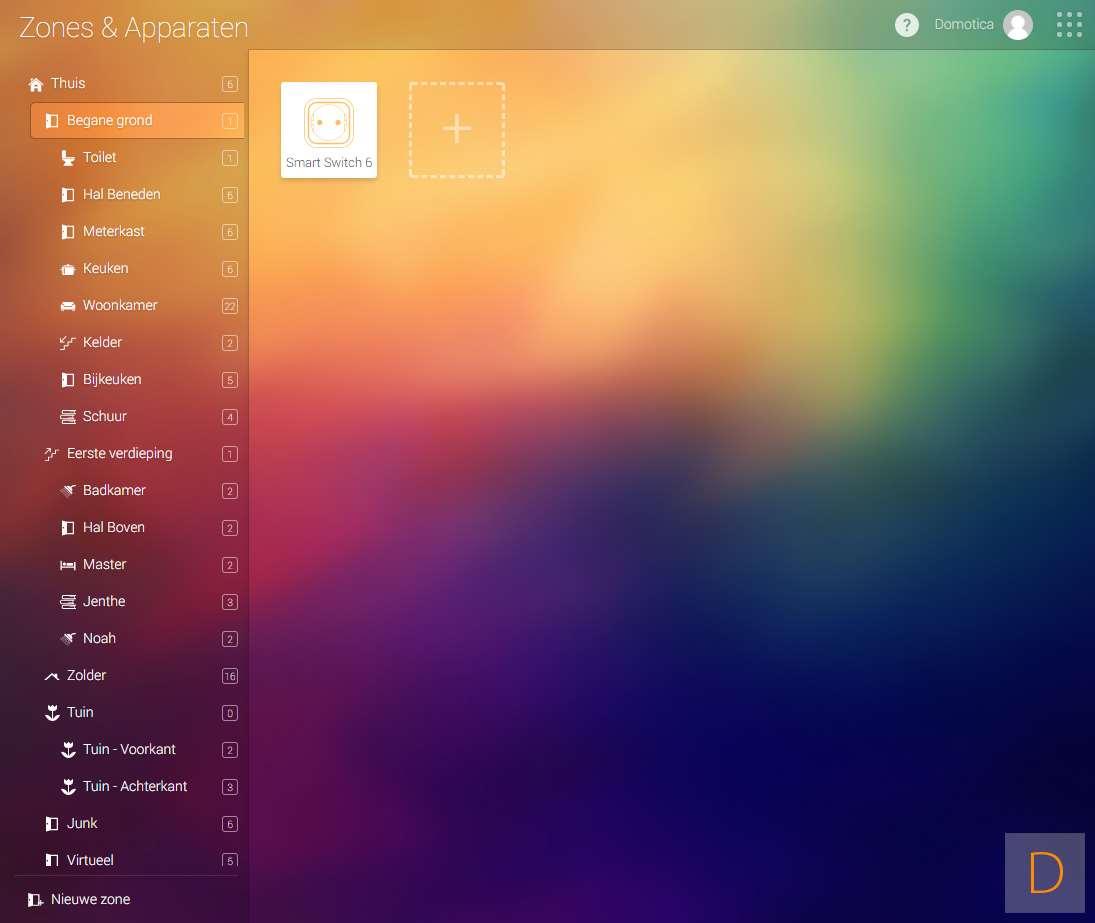1095x923 pixels.
Task: Click the Keuken cooking pot icon
Action: pyautogui.click(x=68, y=269)
